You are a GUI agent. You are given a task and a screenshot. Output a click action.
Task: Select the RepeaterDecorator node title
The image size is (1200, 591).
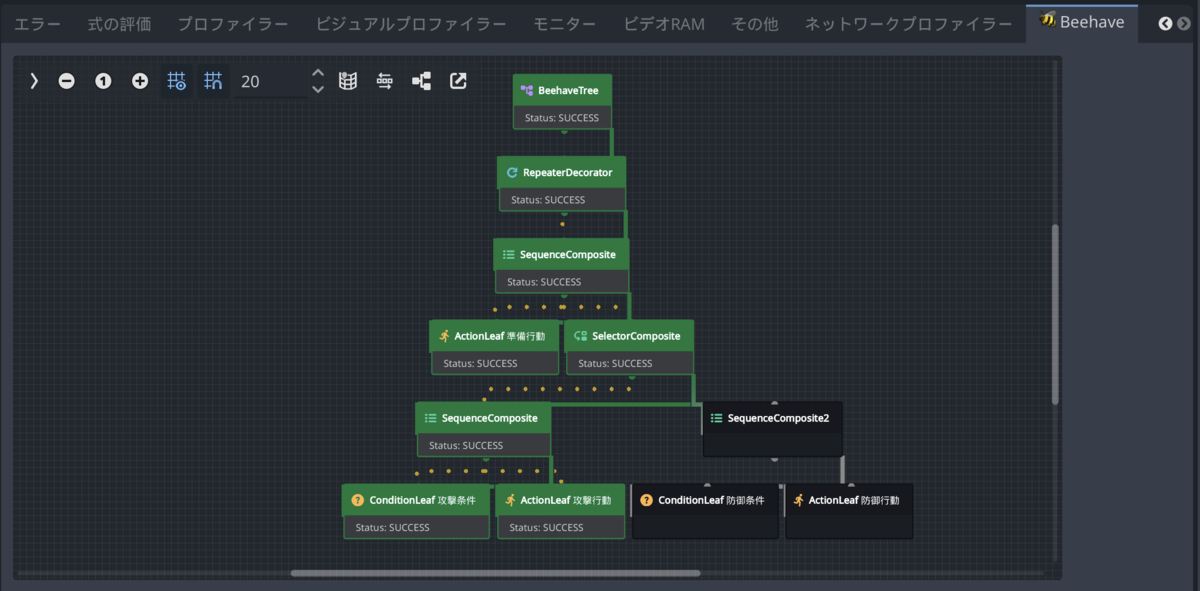pos(567,172)
